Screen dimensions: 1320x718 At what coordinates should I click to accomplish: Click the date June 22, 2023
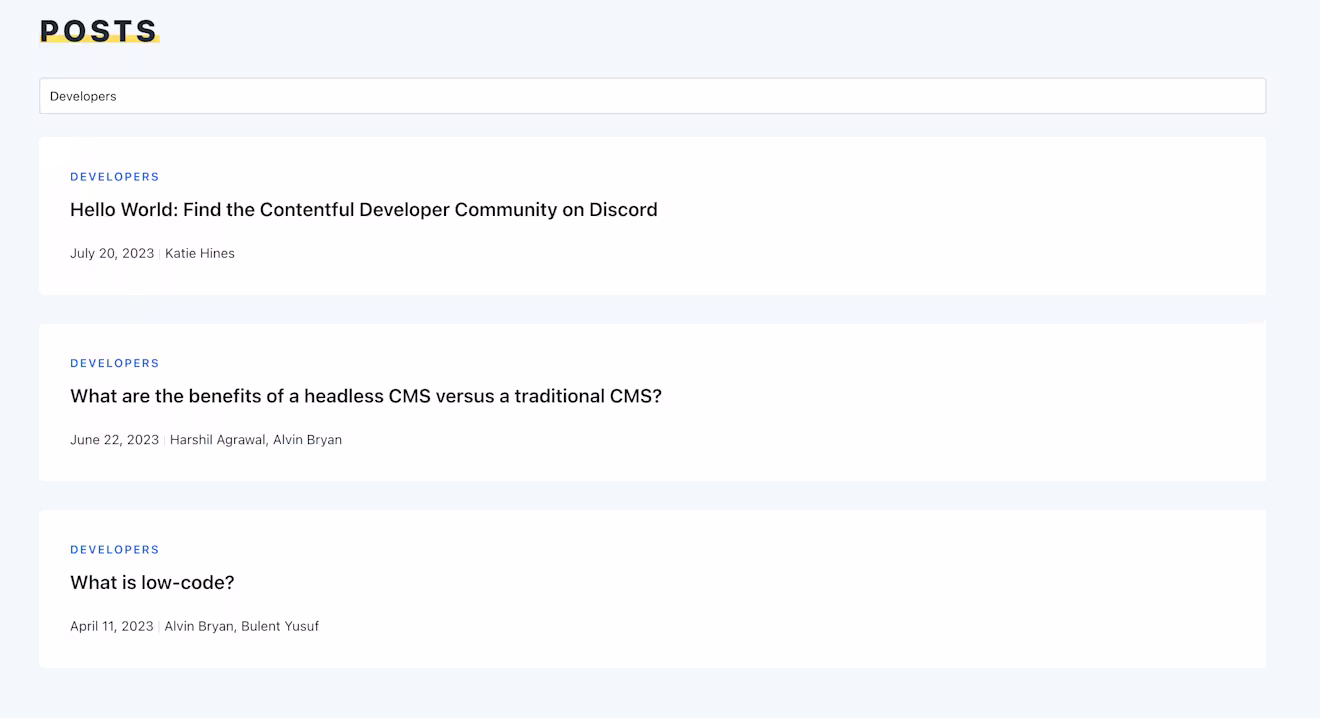[115, 440]
